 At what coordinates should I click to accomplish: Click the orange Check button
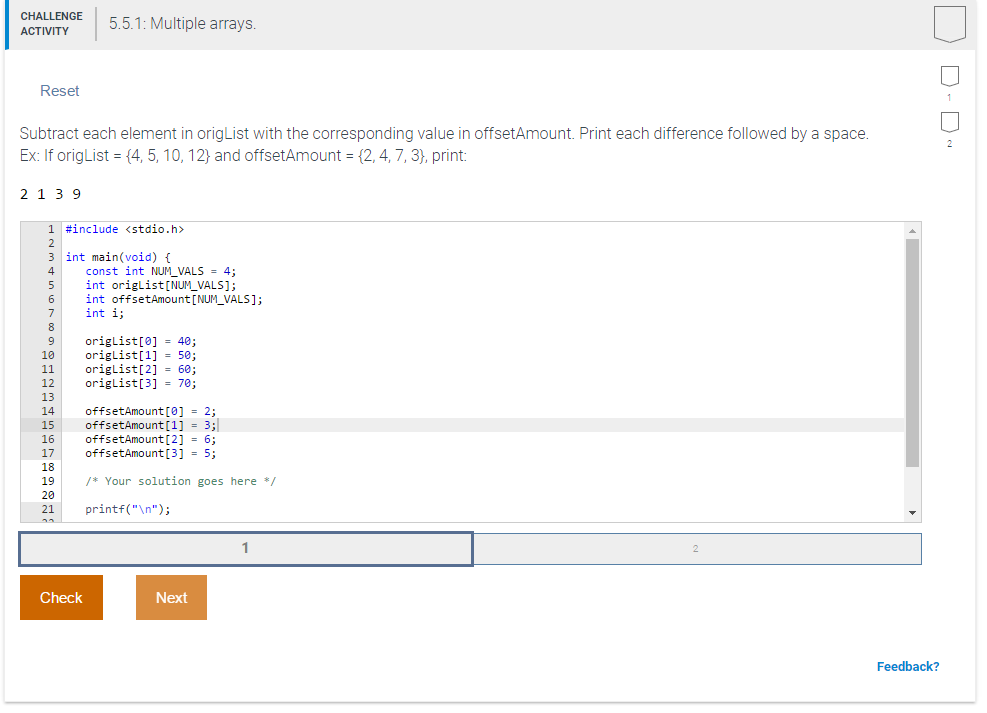click(61, 597)
